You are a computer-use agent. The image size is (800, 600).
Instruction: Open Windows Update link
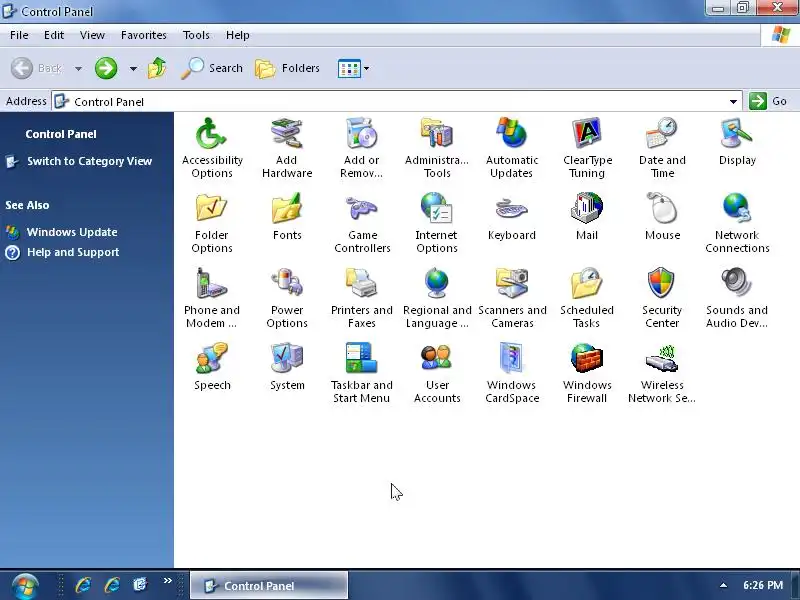coord(72,232)
